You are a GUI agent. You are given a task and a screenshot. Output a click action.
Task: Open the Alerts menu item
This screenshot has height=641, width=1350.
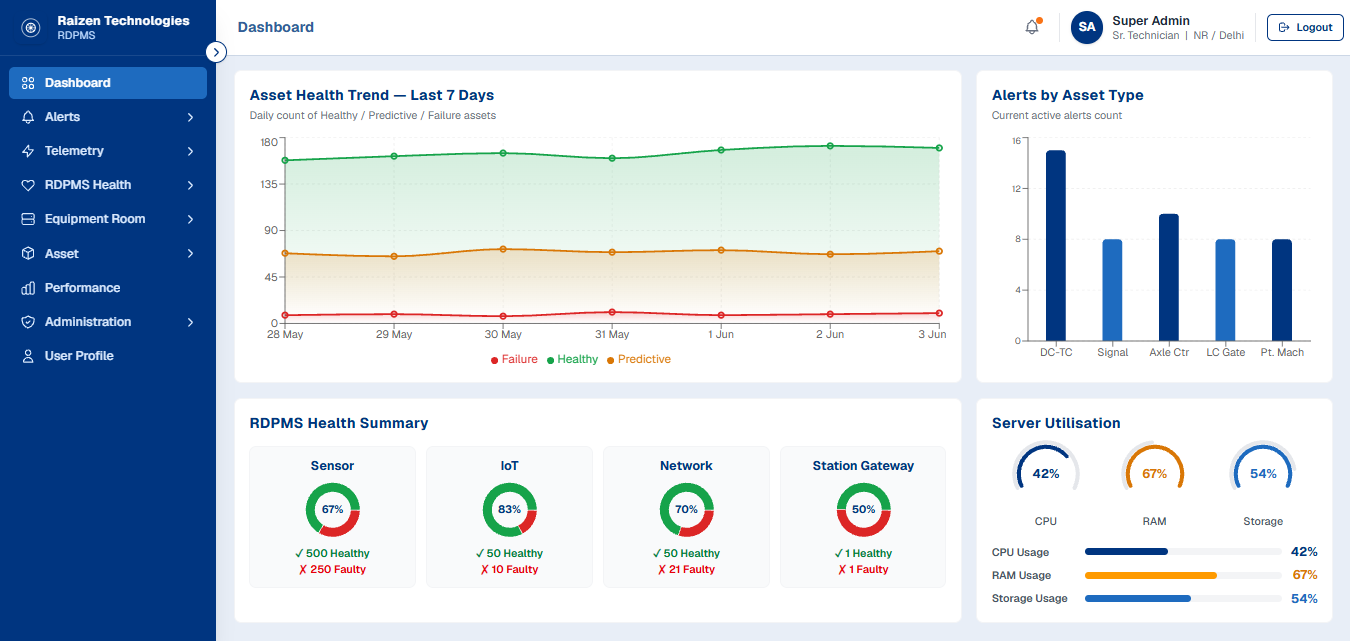tap(108, 117)
